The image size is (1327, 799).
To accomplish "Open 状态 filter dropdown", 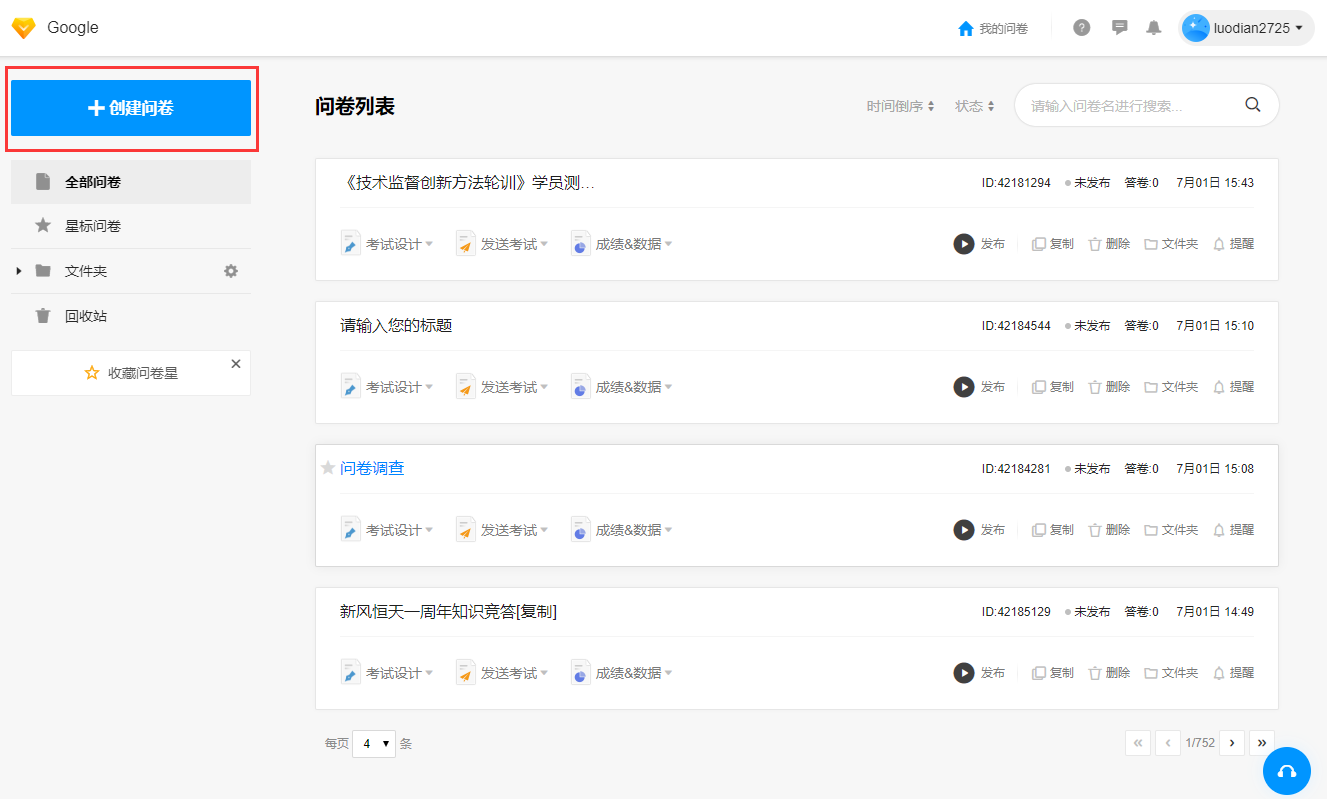I will (x=974, y=106).
